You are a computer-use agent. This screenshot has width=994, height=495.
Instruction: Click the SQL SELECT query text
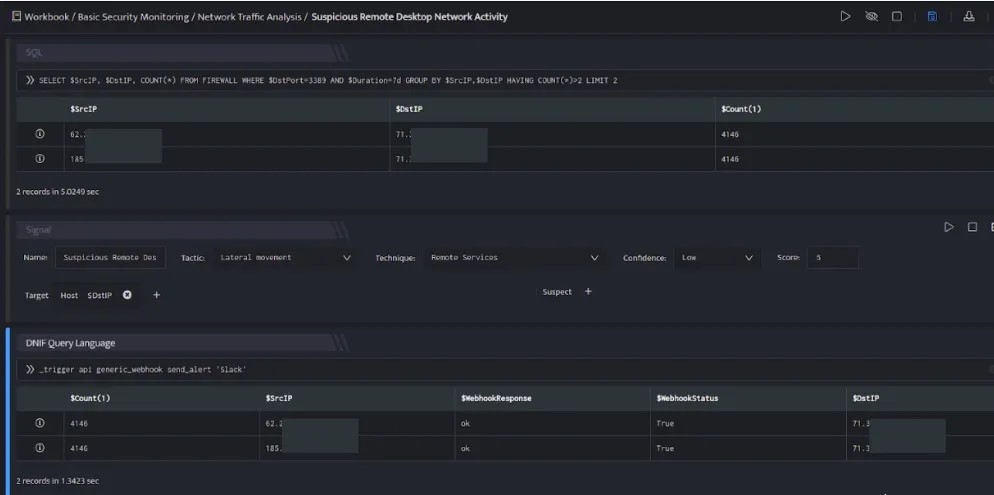[x=328, y=80]
